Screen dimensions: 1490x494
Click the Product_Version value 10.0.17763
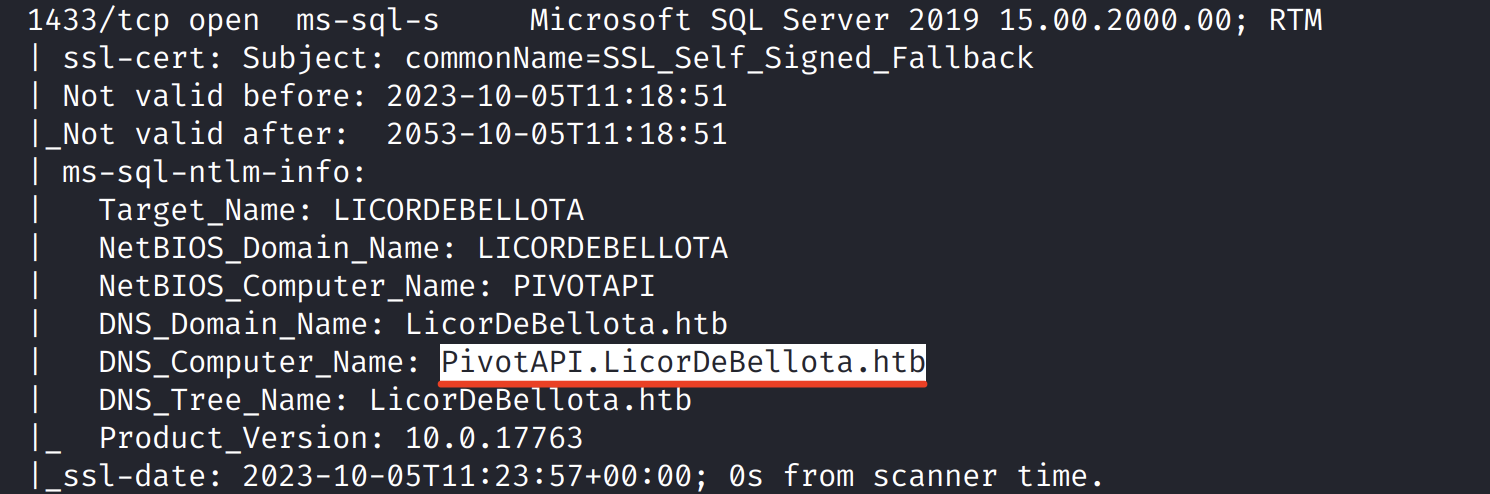point(494,438)
